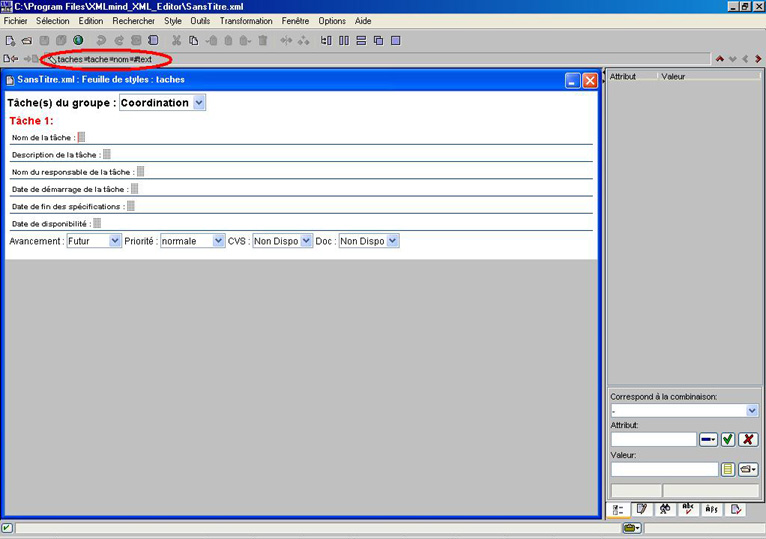
Task: Click the New document toolbar icon
Action: coord(10,41)
